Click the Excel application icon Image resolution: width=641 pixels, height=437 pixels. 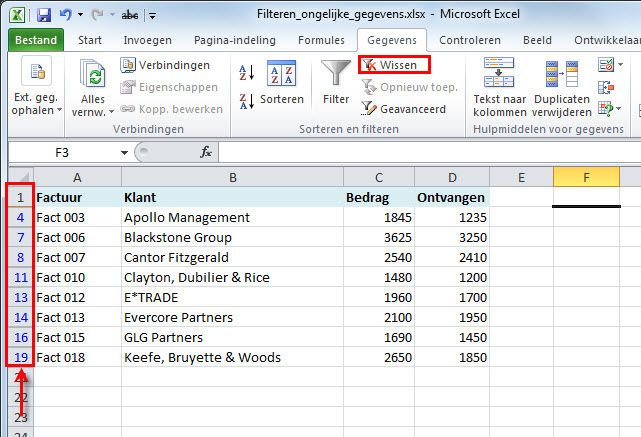click(17, 15)
